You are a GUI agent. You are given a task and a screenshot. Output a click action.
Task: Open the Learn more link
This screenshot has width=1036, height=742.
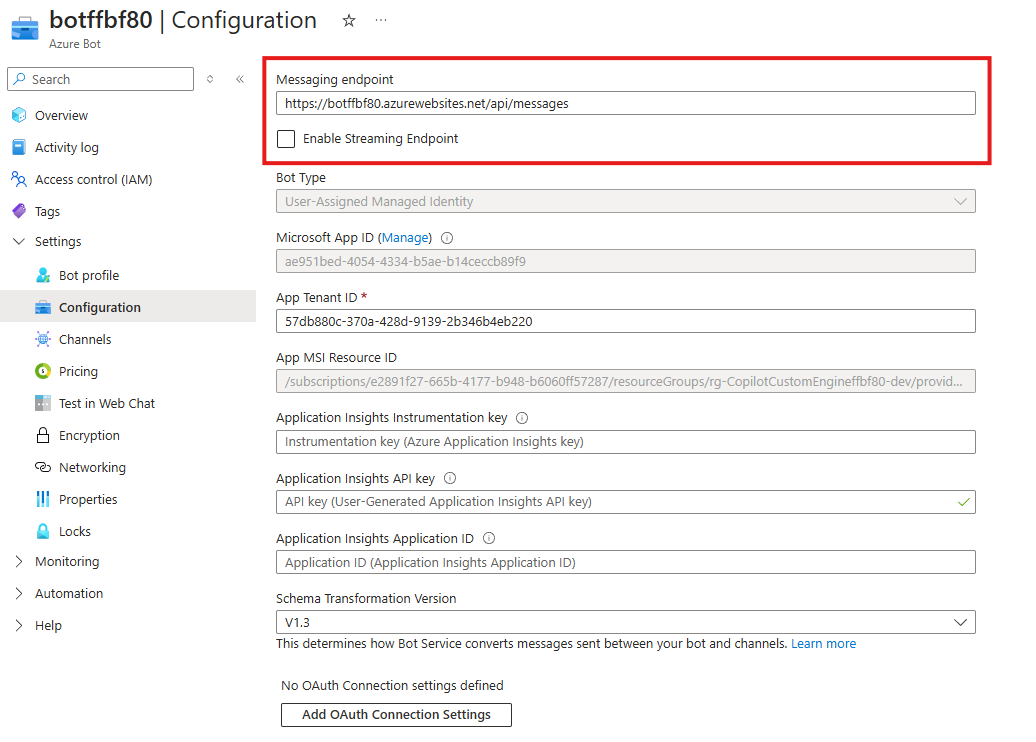[823, 644]
